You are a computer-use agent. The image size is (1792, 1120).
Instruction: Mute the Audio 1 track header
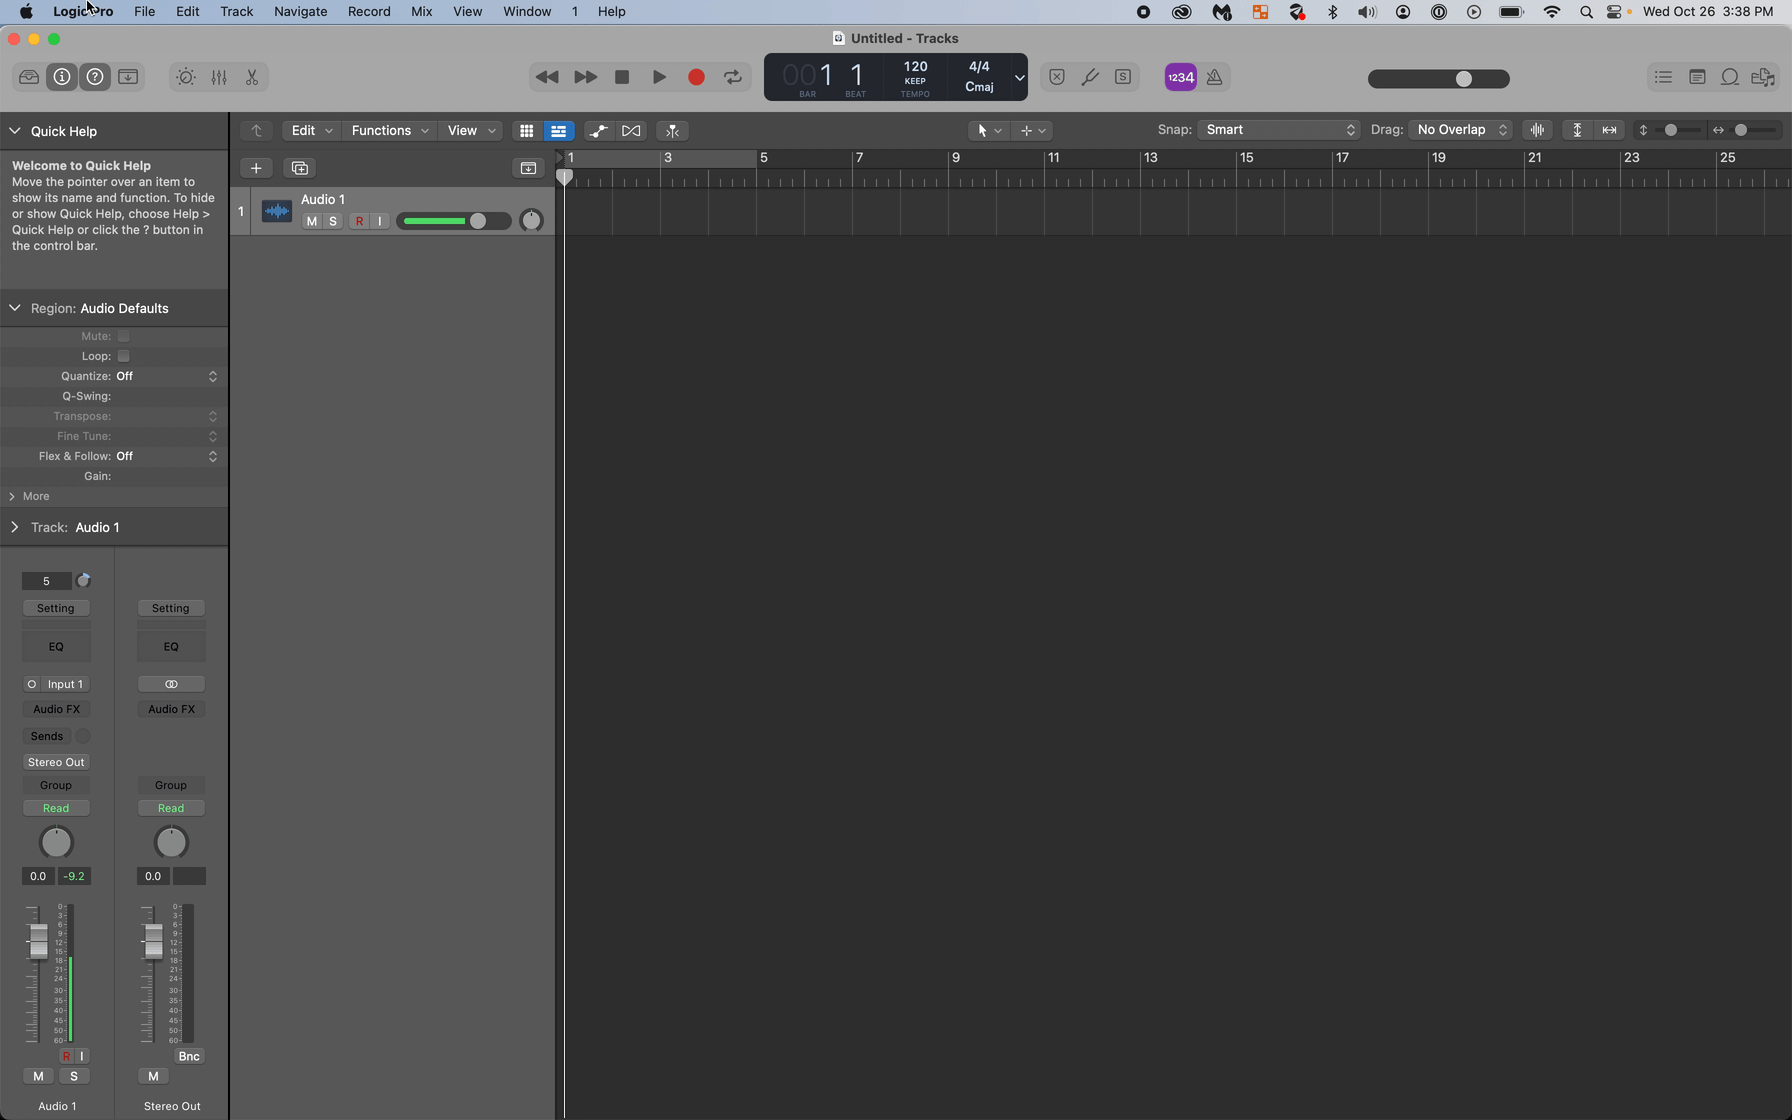[x=312, y=221]
